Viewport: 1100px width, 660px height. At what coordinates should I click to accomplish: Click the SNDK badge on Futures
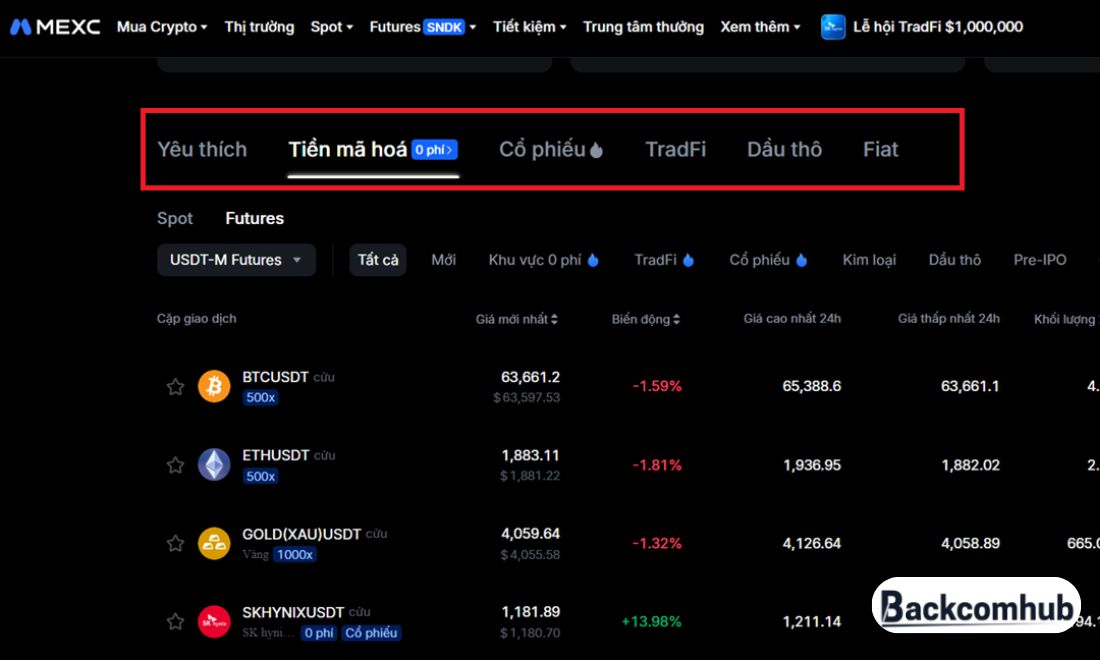tap(444, 27)
